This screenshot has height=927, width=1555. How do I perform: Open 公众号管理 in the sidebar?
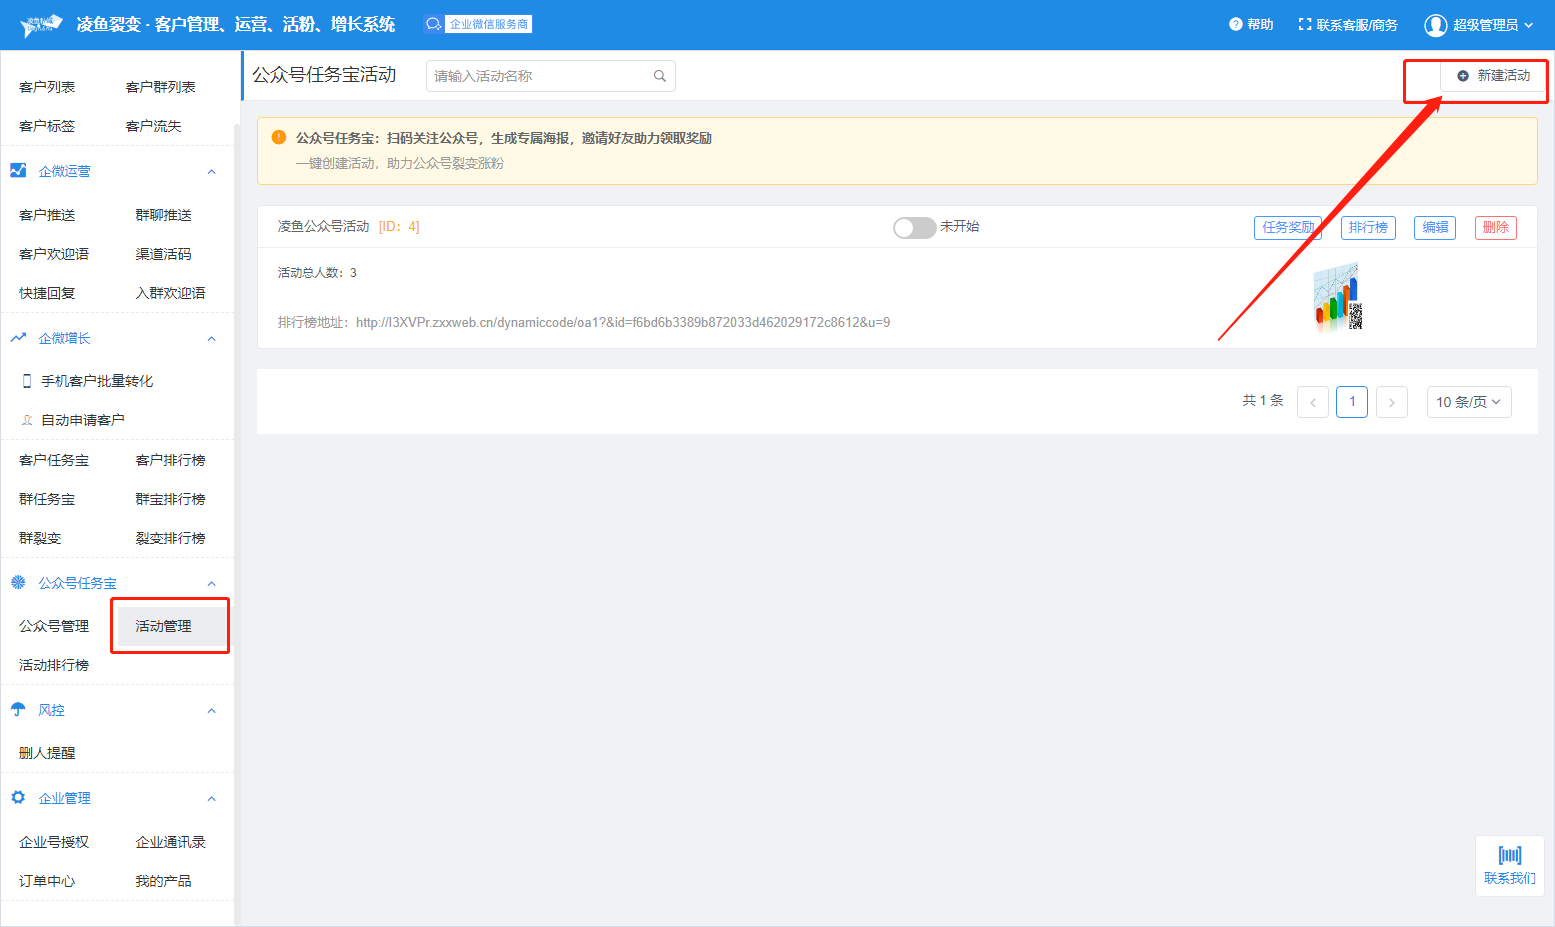point(54,626)
